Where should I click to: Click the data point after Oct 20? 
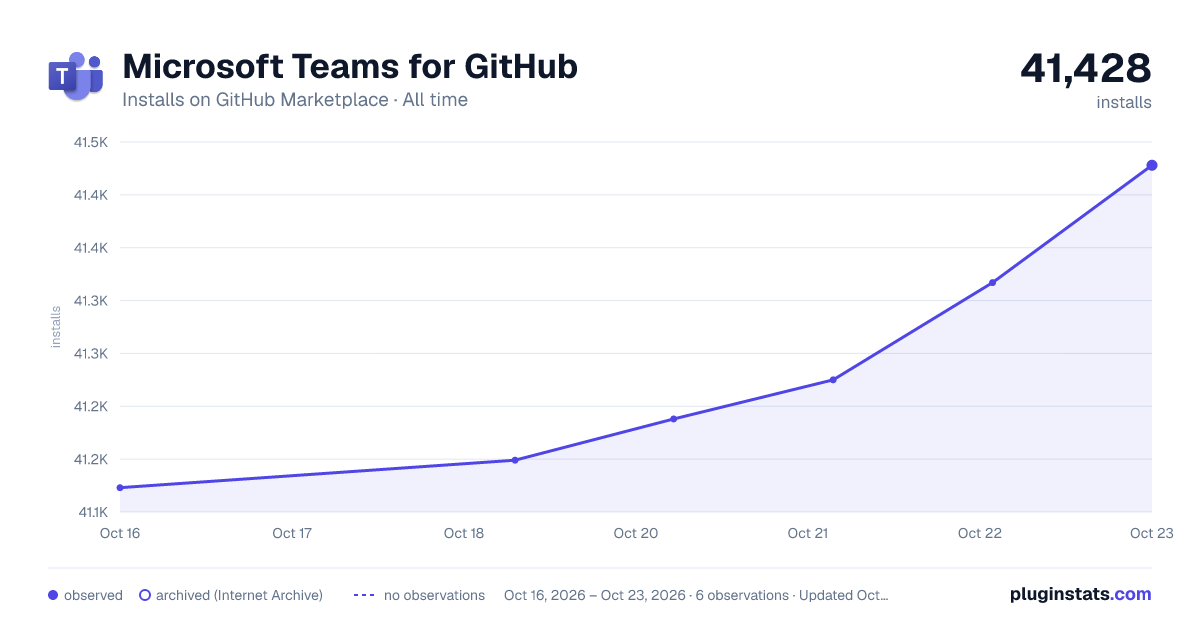point(674,419)
